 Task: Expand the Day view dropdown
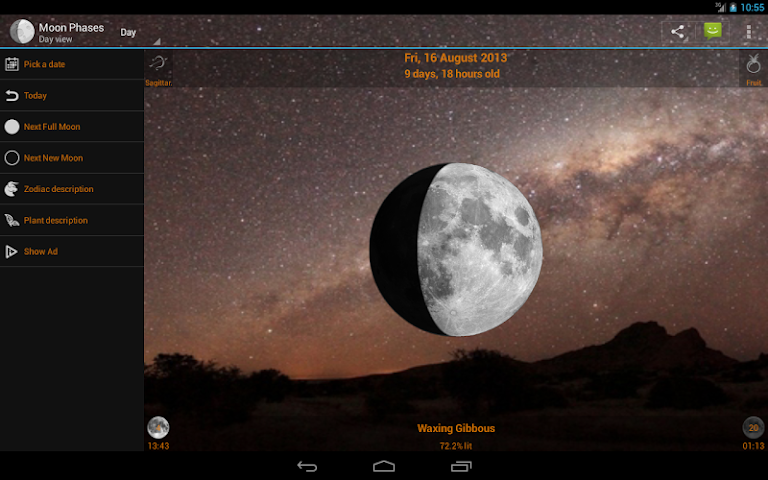(139, 32)
